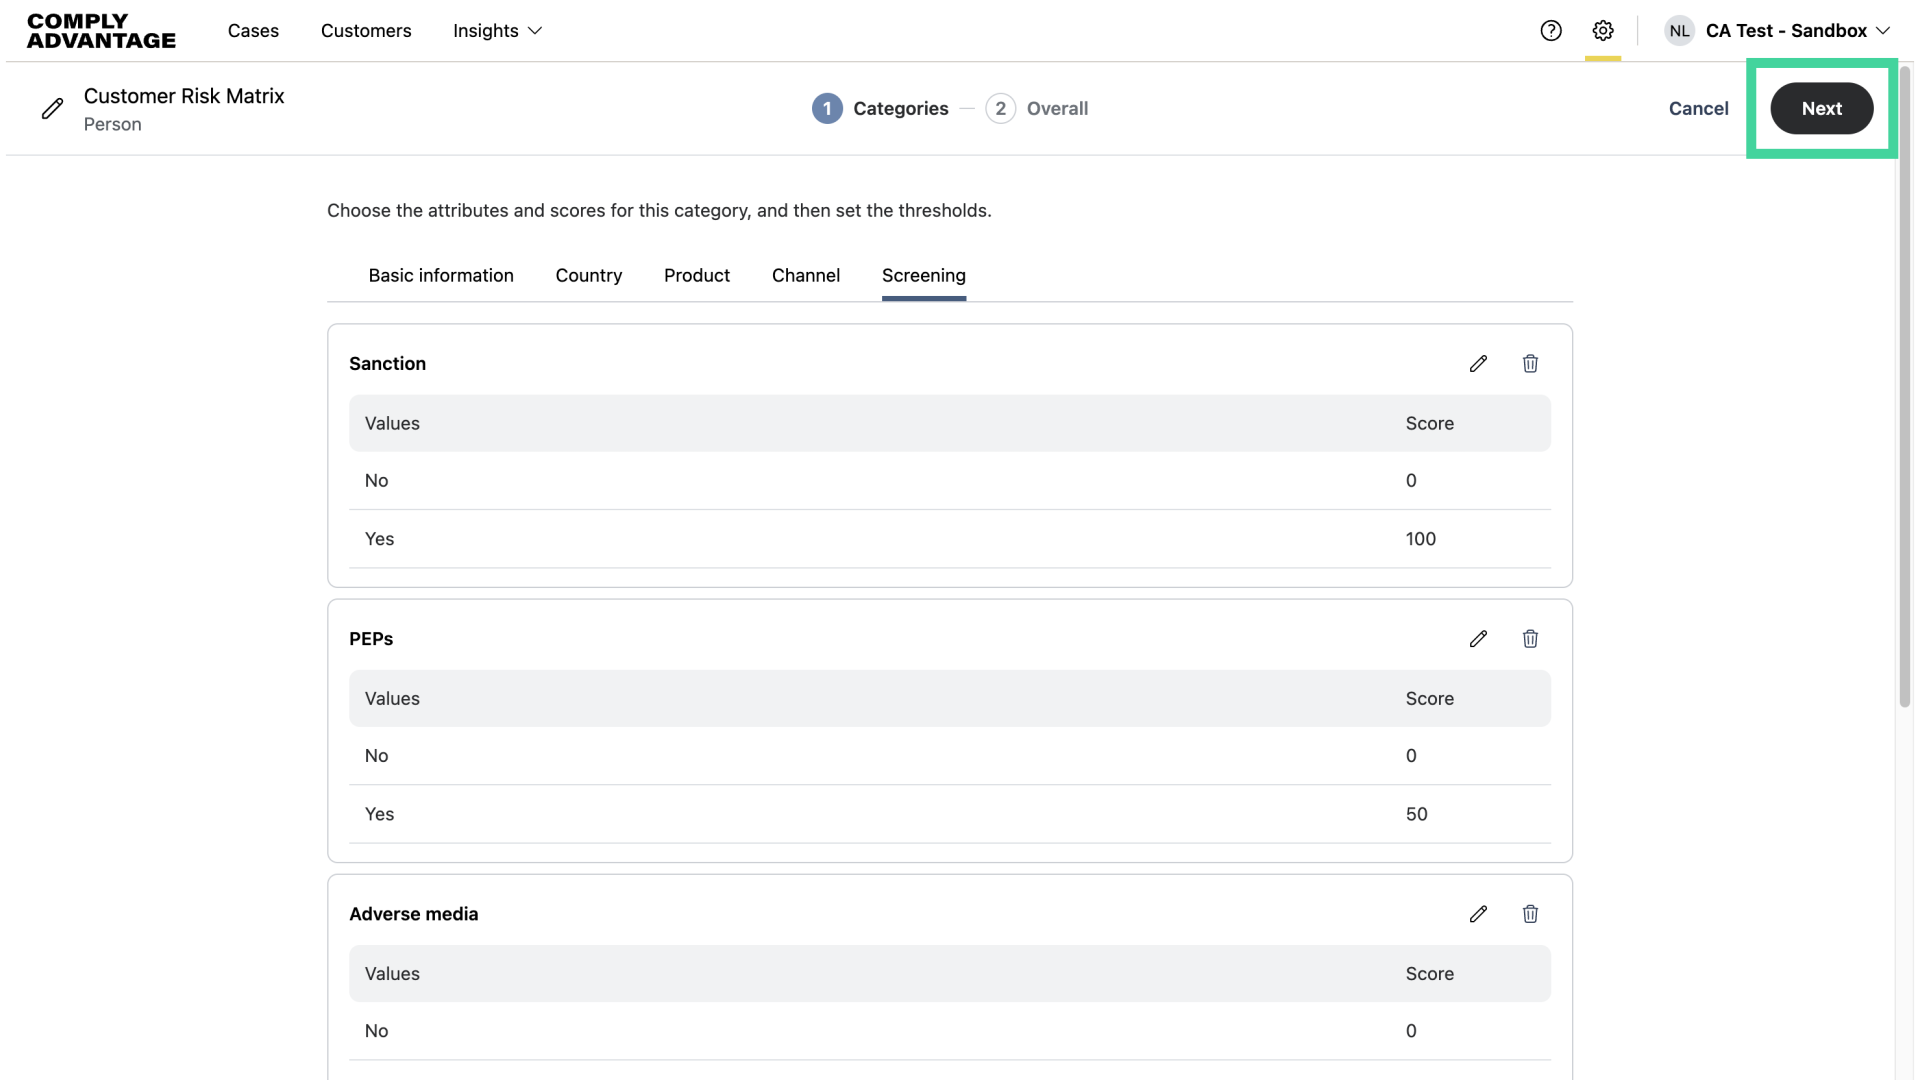1920x1080 pixels.
Task: Go to the Channel tab
Action: (806, 276)
